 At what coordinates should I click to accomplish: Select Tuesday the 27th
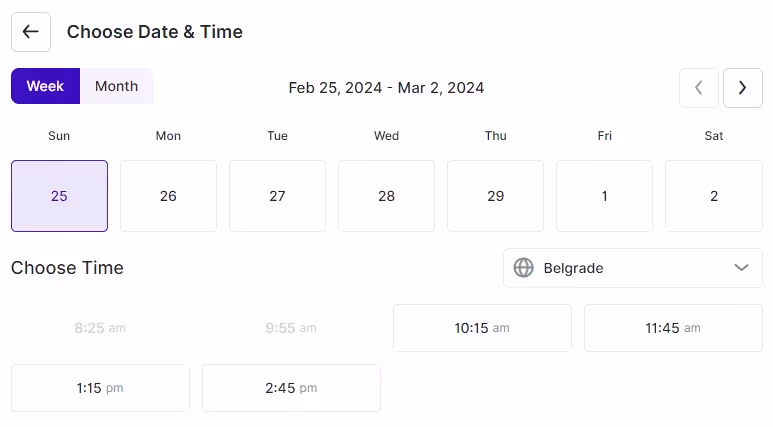pyautogui.click(x=277, y=196)
